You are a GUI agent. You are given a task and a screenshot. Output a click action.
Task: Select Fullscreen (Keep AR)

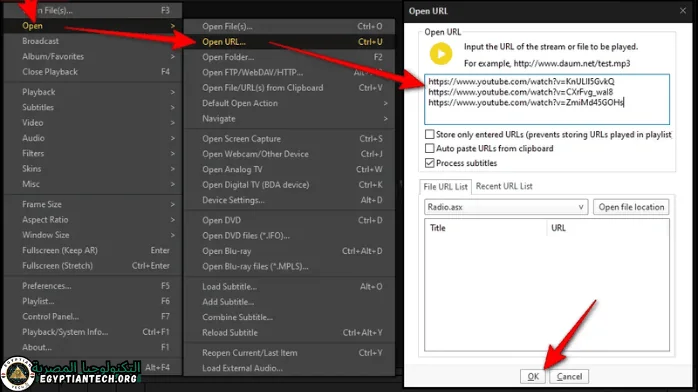click(93, 251)
